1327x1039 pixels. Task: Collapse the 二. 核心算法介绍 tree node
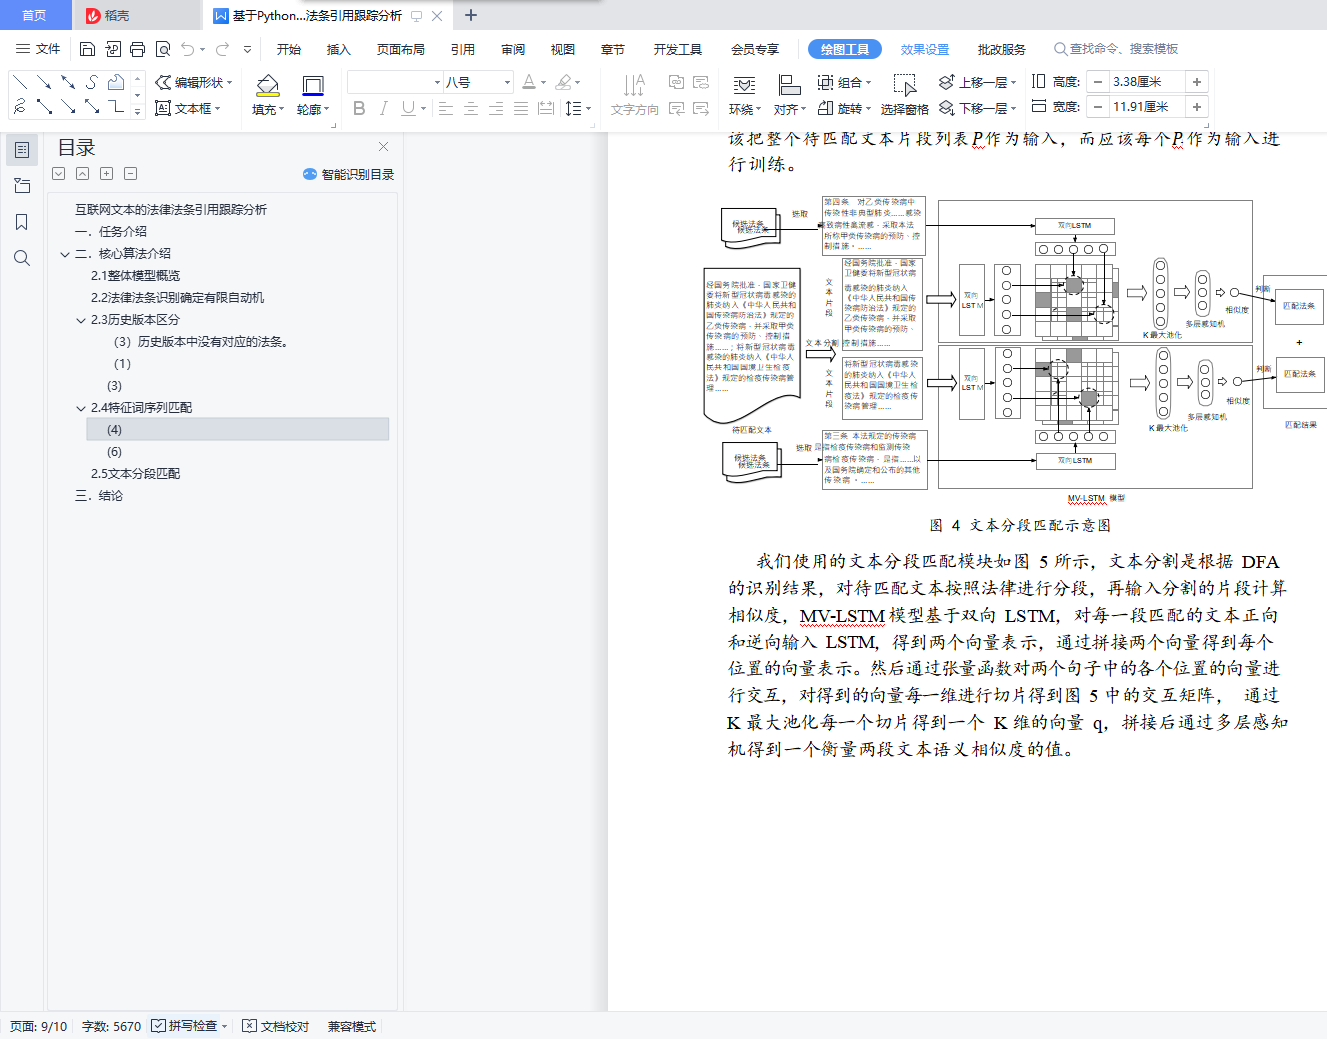(x=65, y=254)
